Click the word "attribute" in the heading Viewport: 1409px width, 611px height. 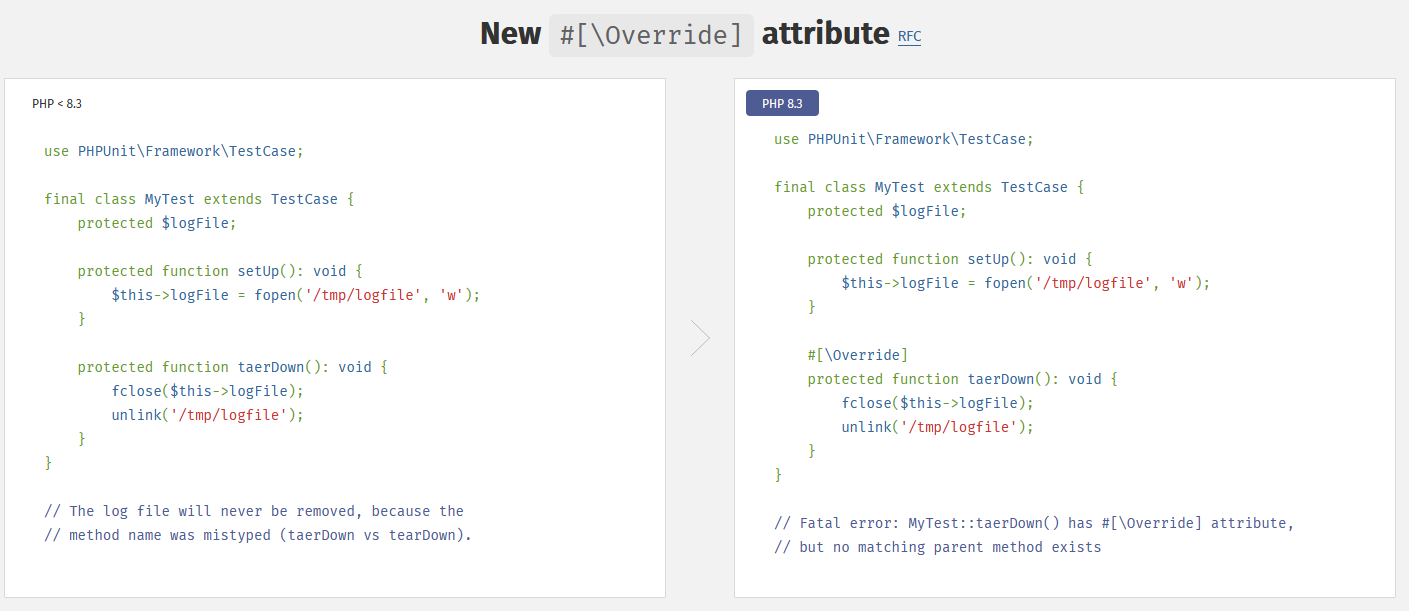[x=825, y=34]
